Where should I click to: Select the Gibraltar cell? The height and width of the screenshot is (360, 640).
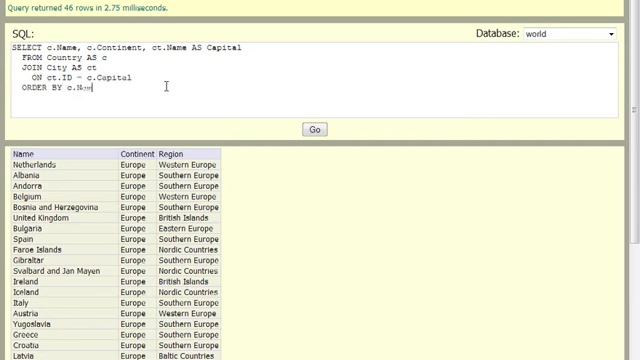[65, 260]
